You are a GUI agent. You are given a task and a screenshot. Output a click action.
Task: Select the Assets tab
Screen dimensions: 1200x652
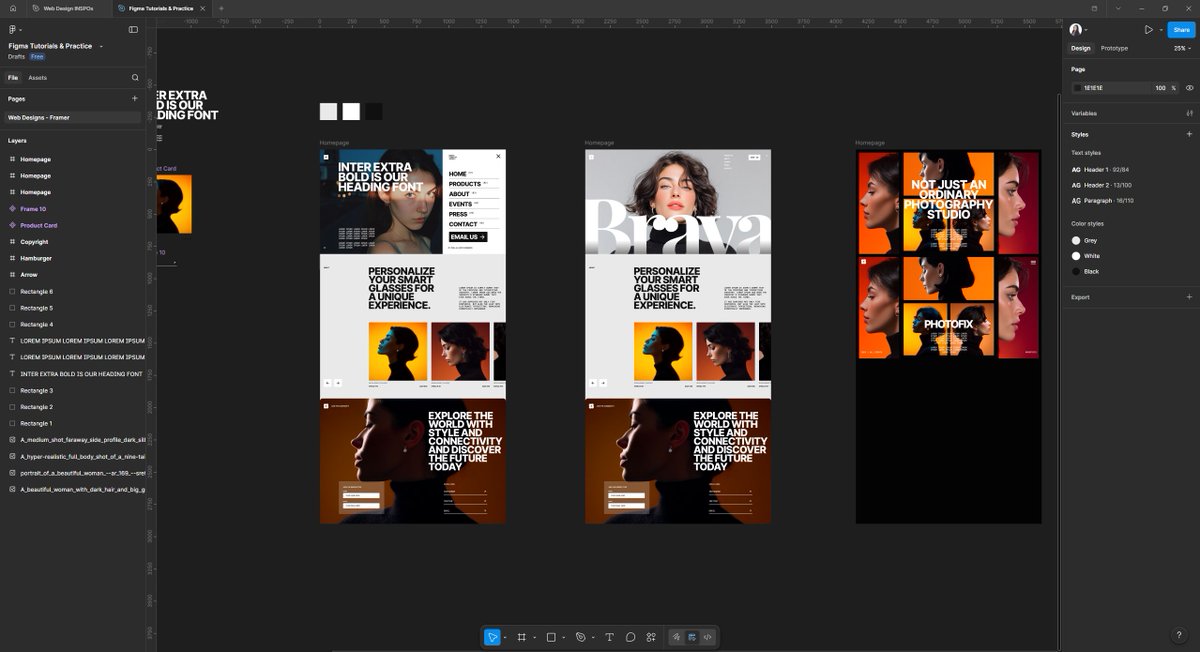pos(37,77)
